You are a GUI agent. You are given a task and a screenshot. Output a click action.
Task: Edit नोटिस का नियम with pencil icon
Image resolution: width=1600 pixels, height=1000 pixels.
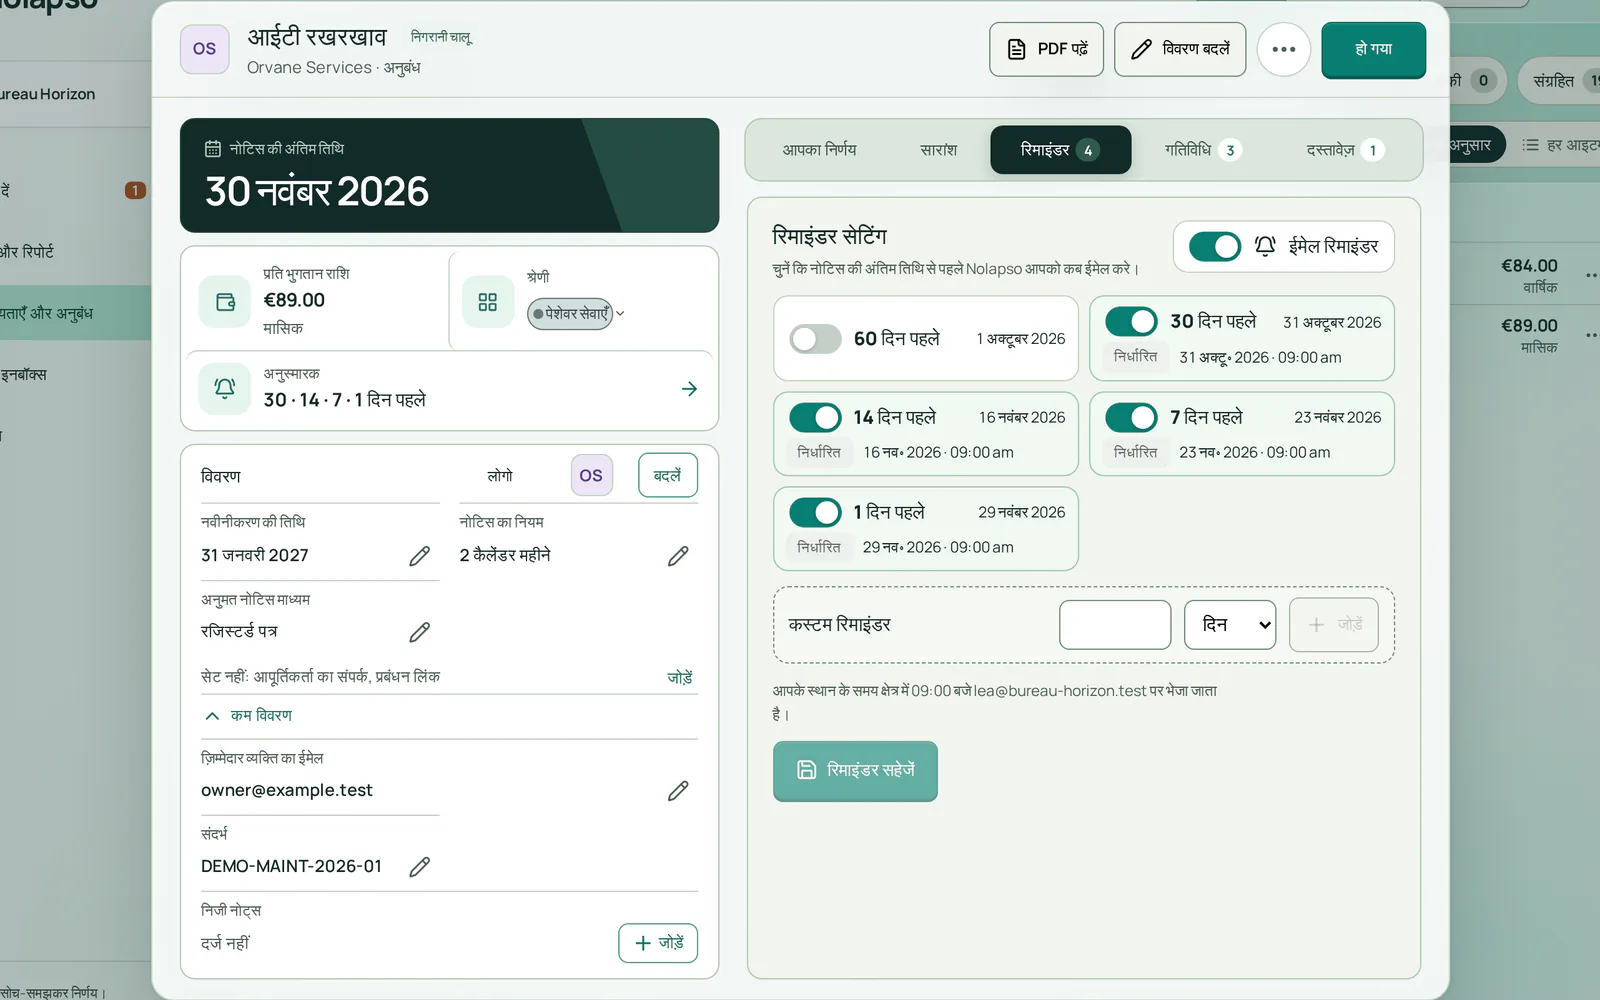coord(678,556)
